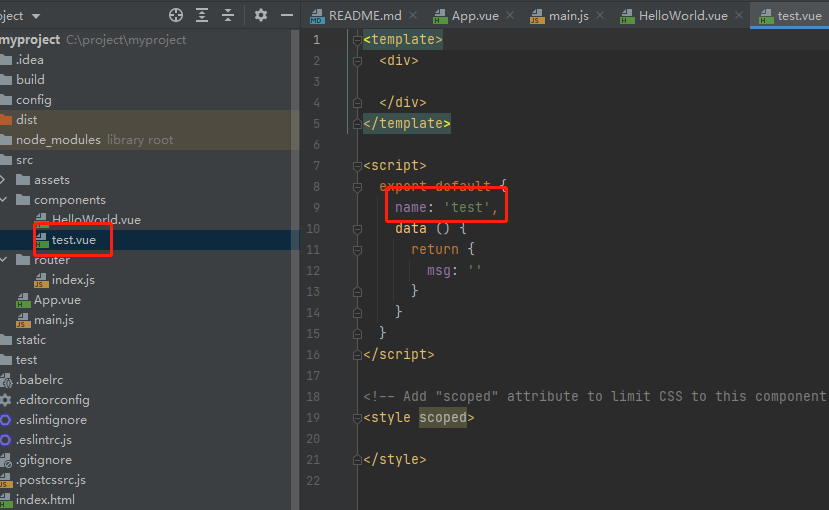Select the dist folder
Screen dimensions: 829x510
click(26, 120)
